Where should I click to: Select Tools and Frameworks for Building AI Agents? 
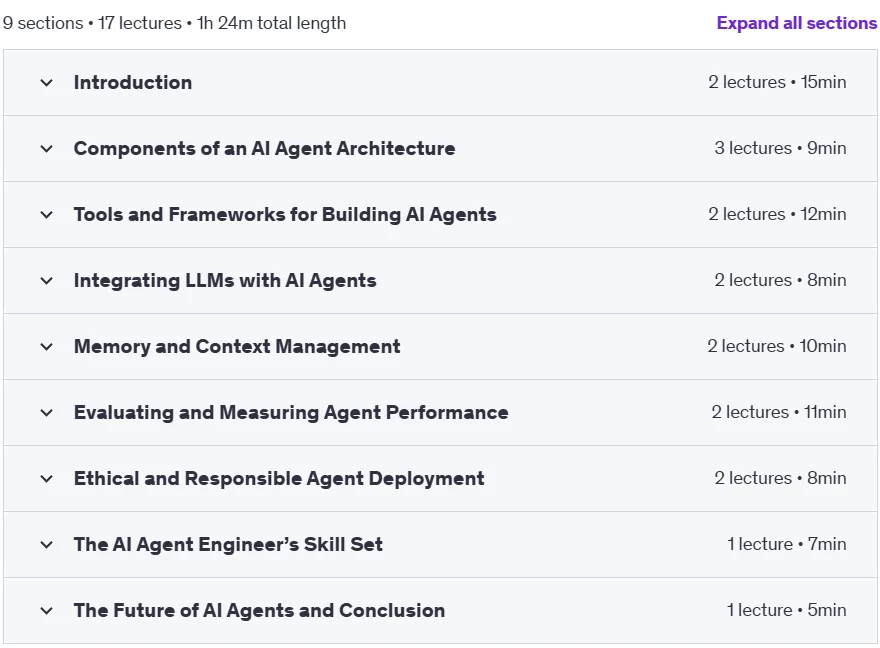[285, 214]
